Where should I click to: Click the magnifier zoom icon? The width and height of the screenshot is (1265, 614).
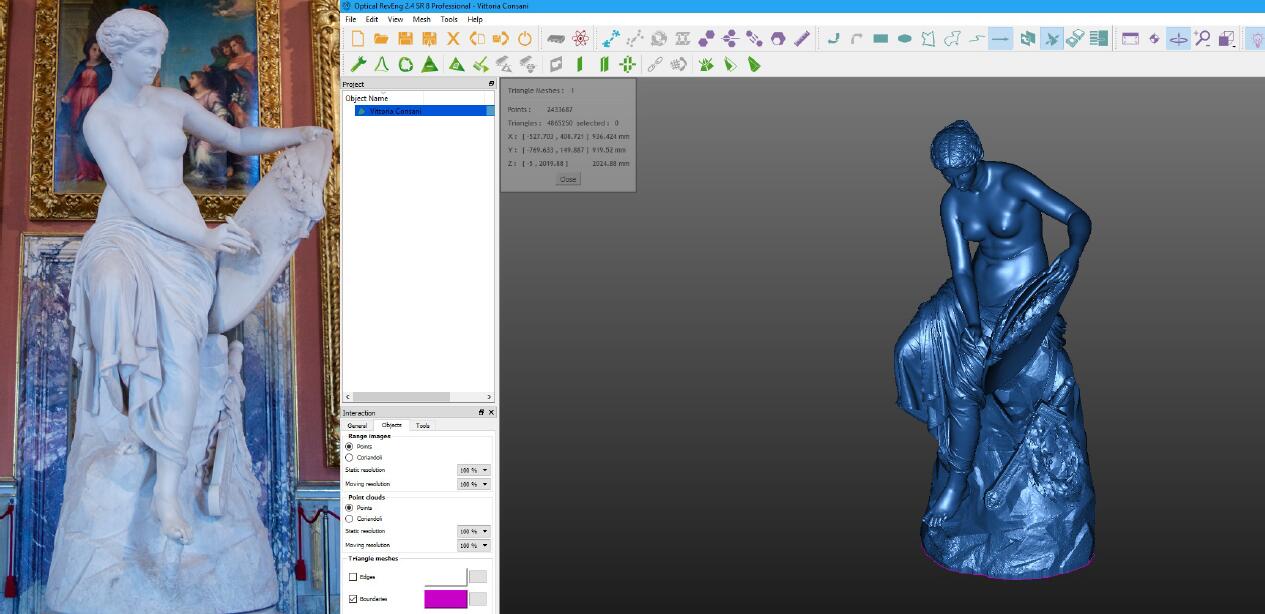[x=1202, y=39]
